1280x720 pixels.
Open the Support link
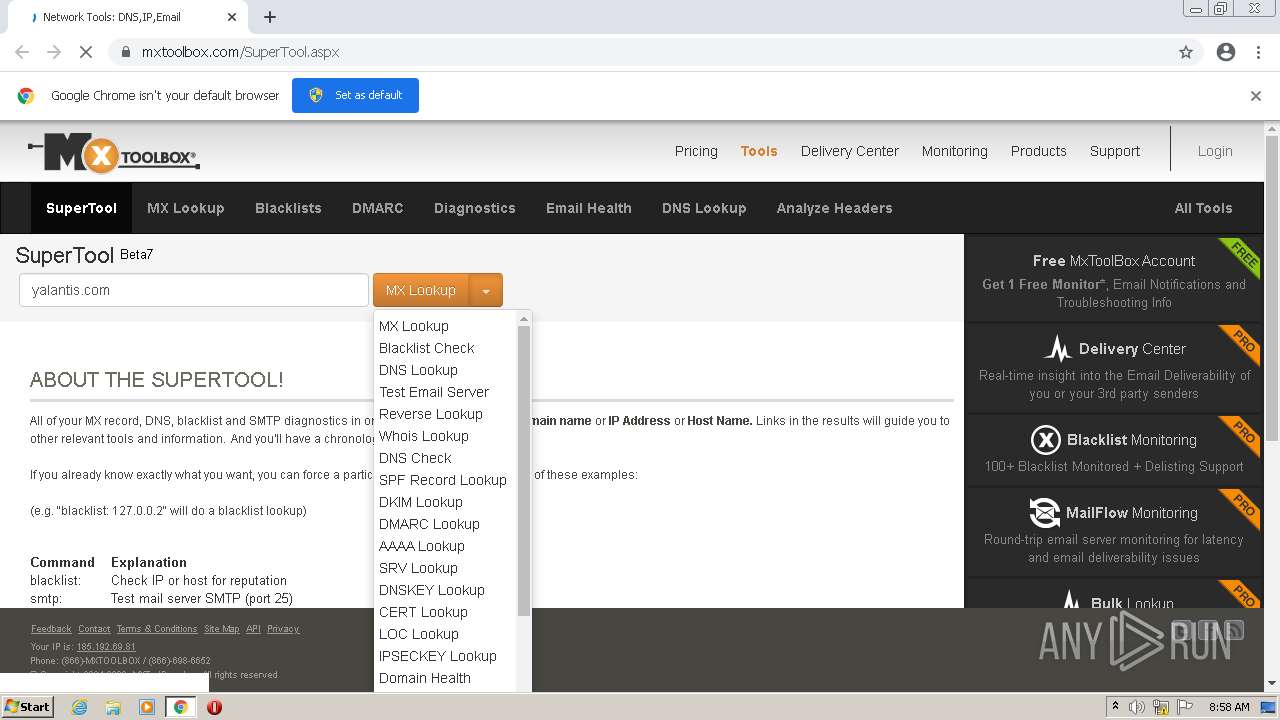point(1115,151)
